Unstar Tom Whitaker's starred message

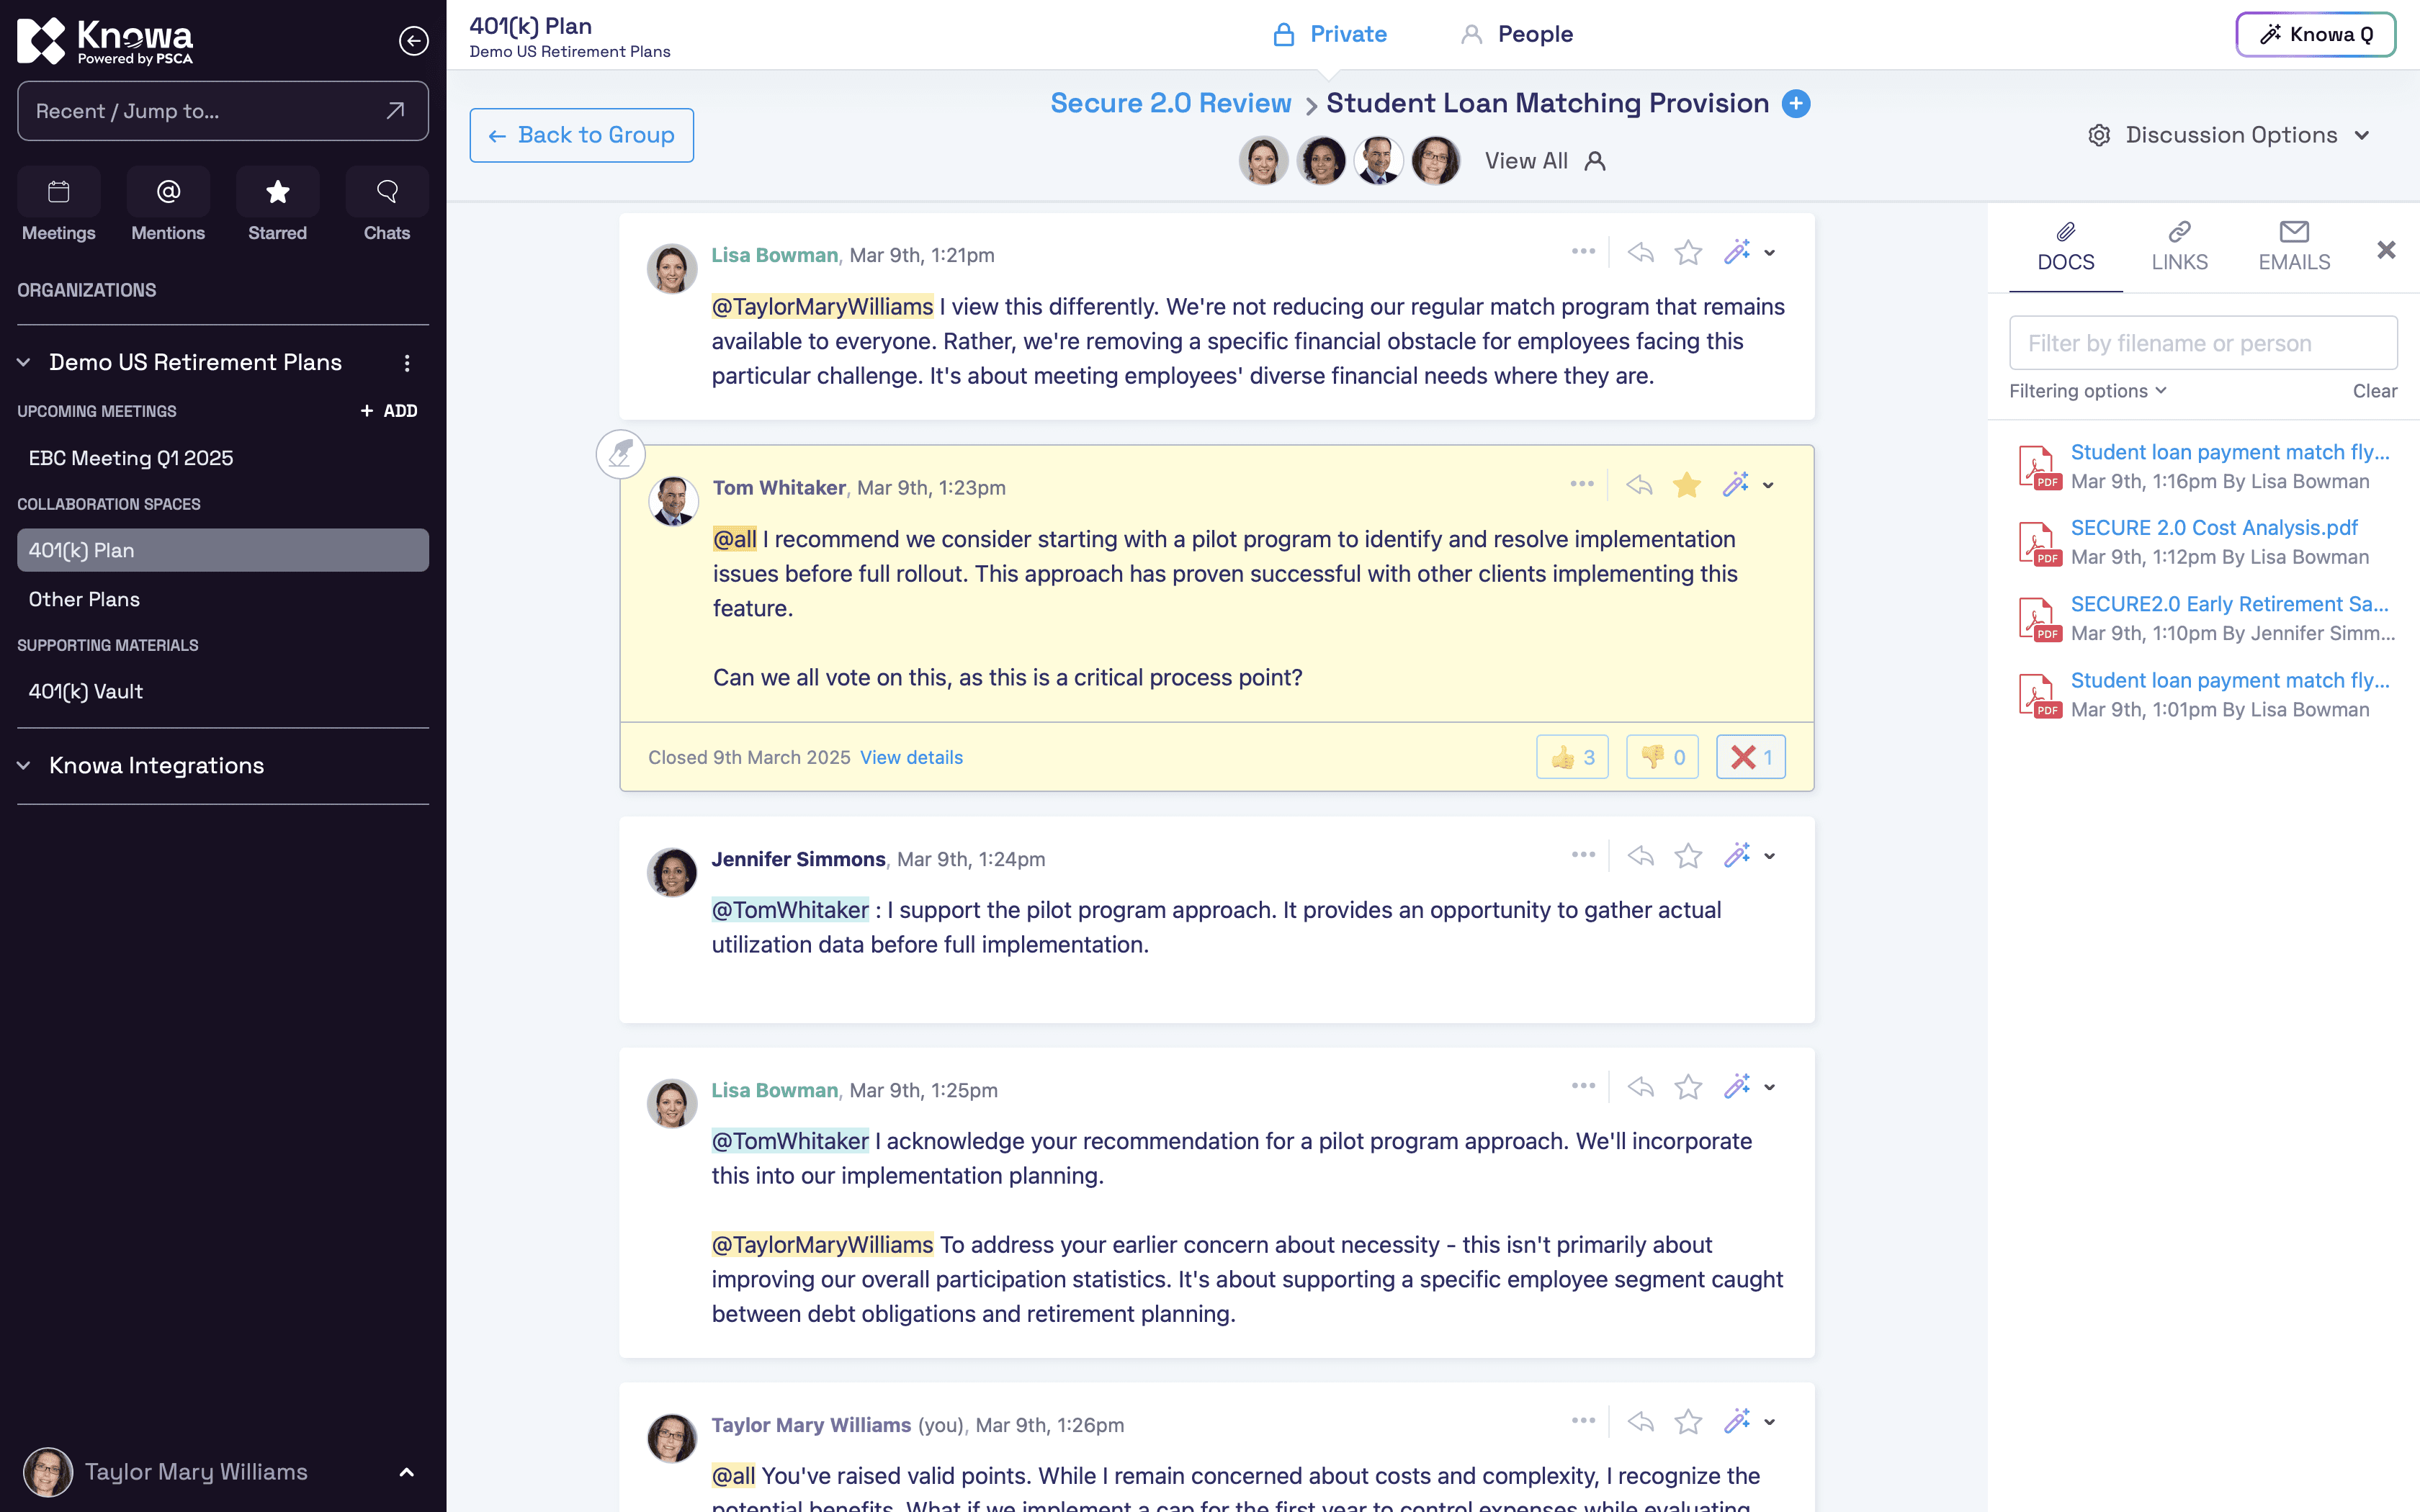pyautogui.click(x=1687, y=485)
